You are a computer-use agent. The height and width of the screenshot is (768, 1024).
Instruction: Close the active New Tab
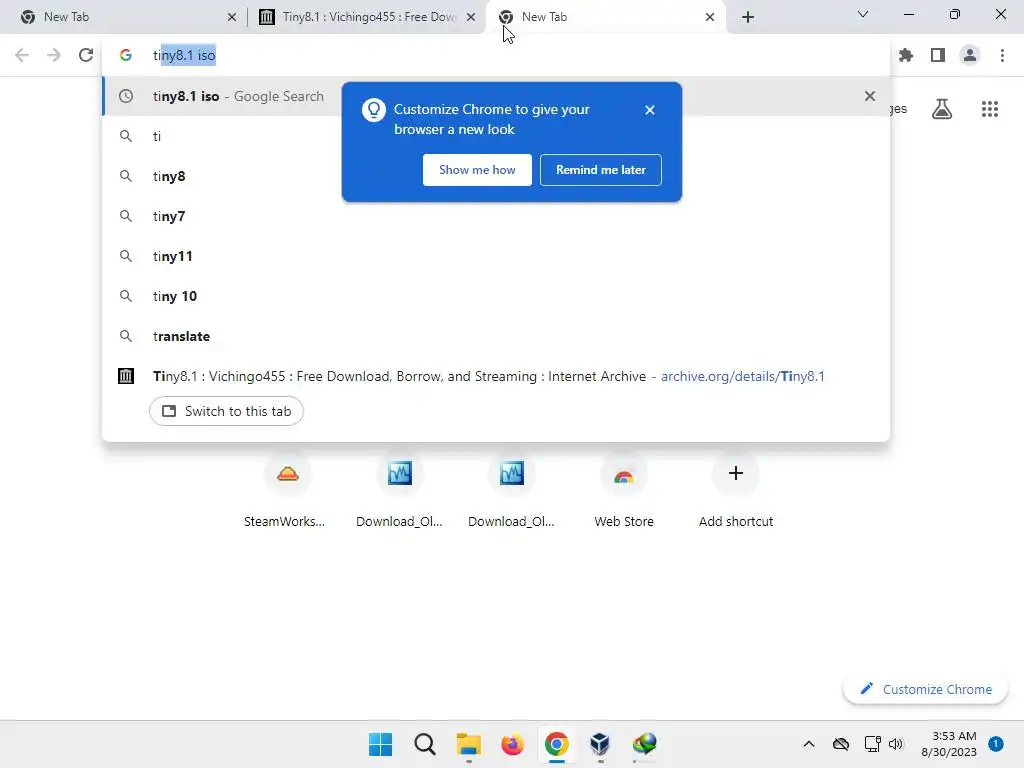point(710,17)
